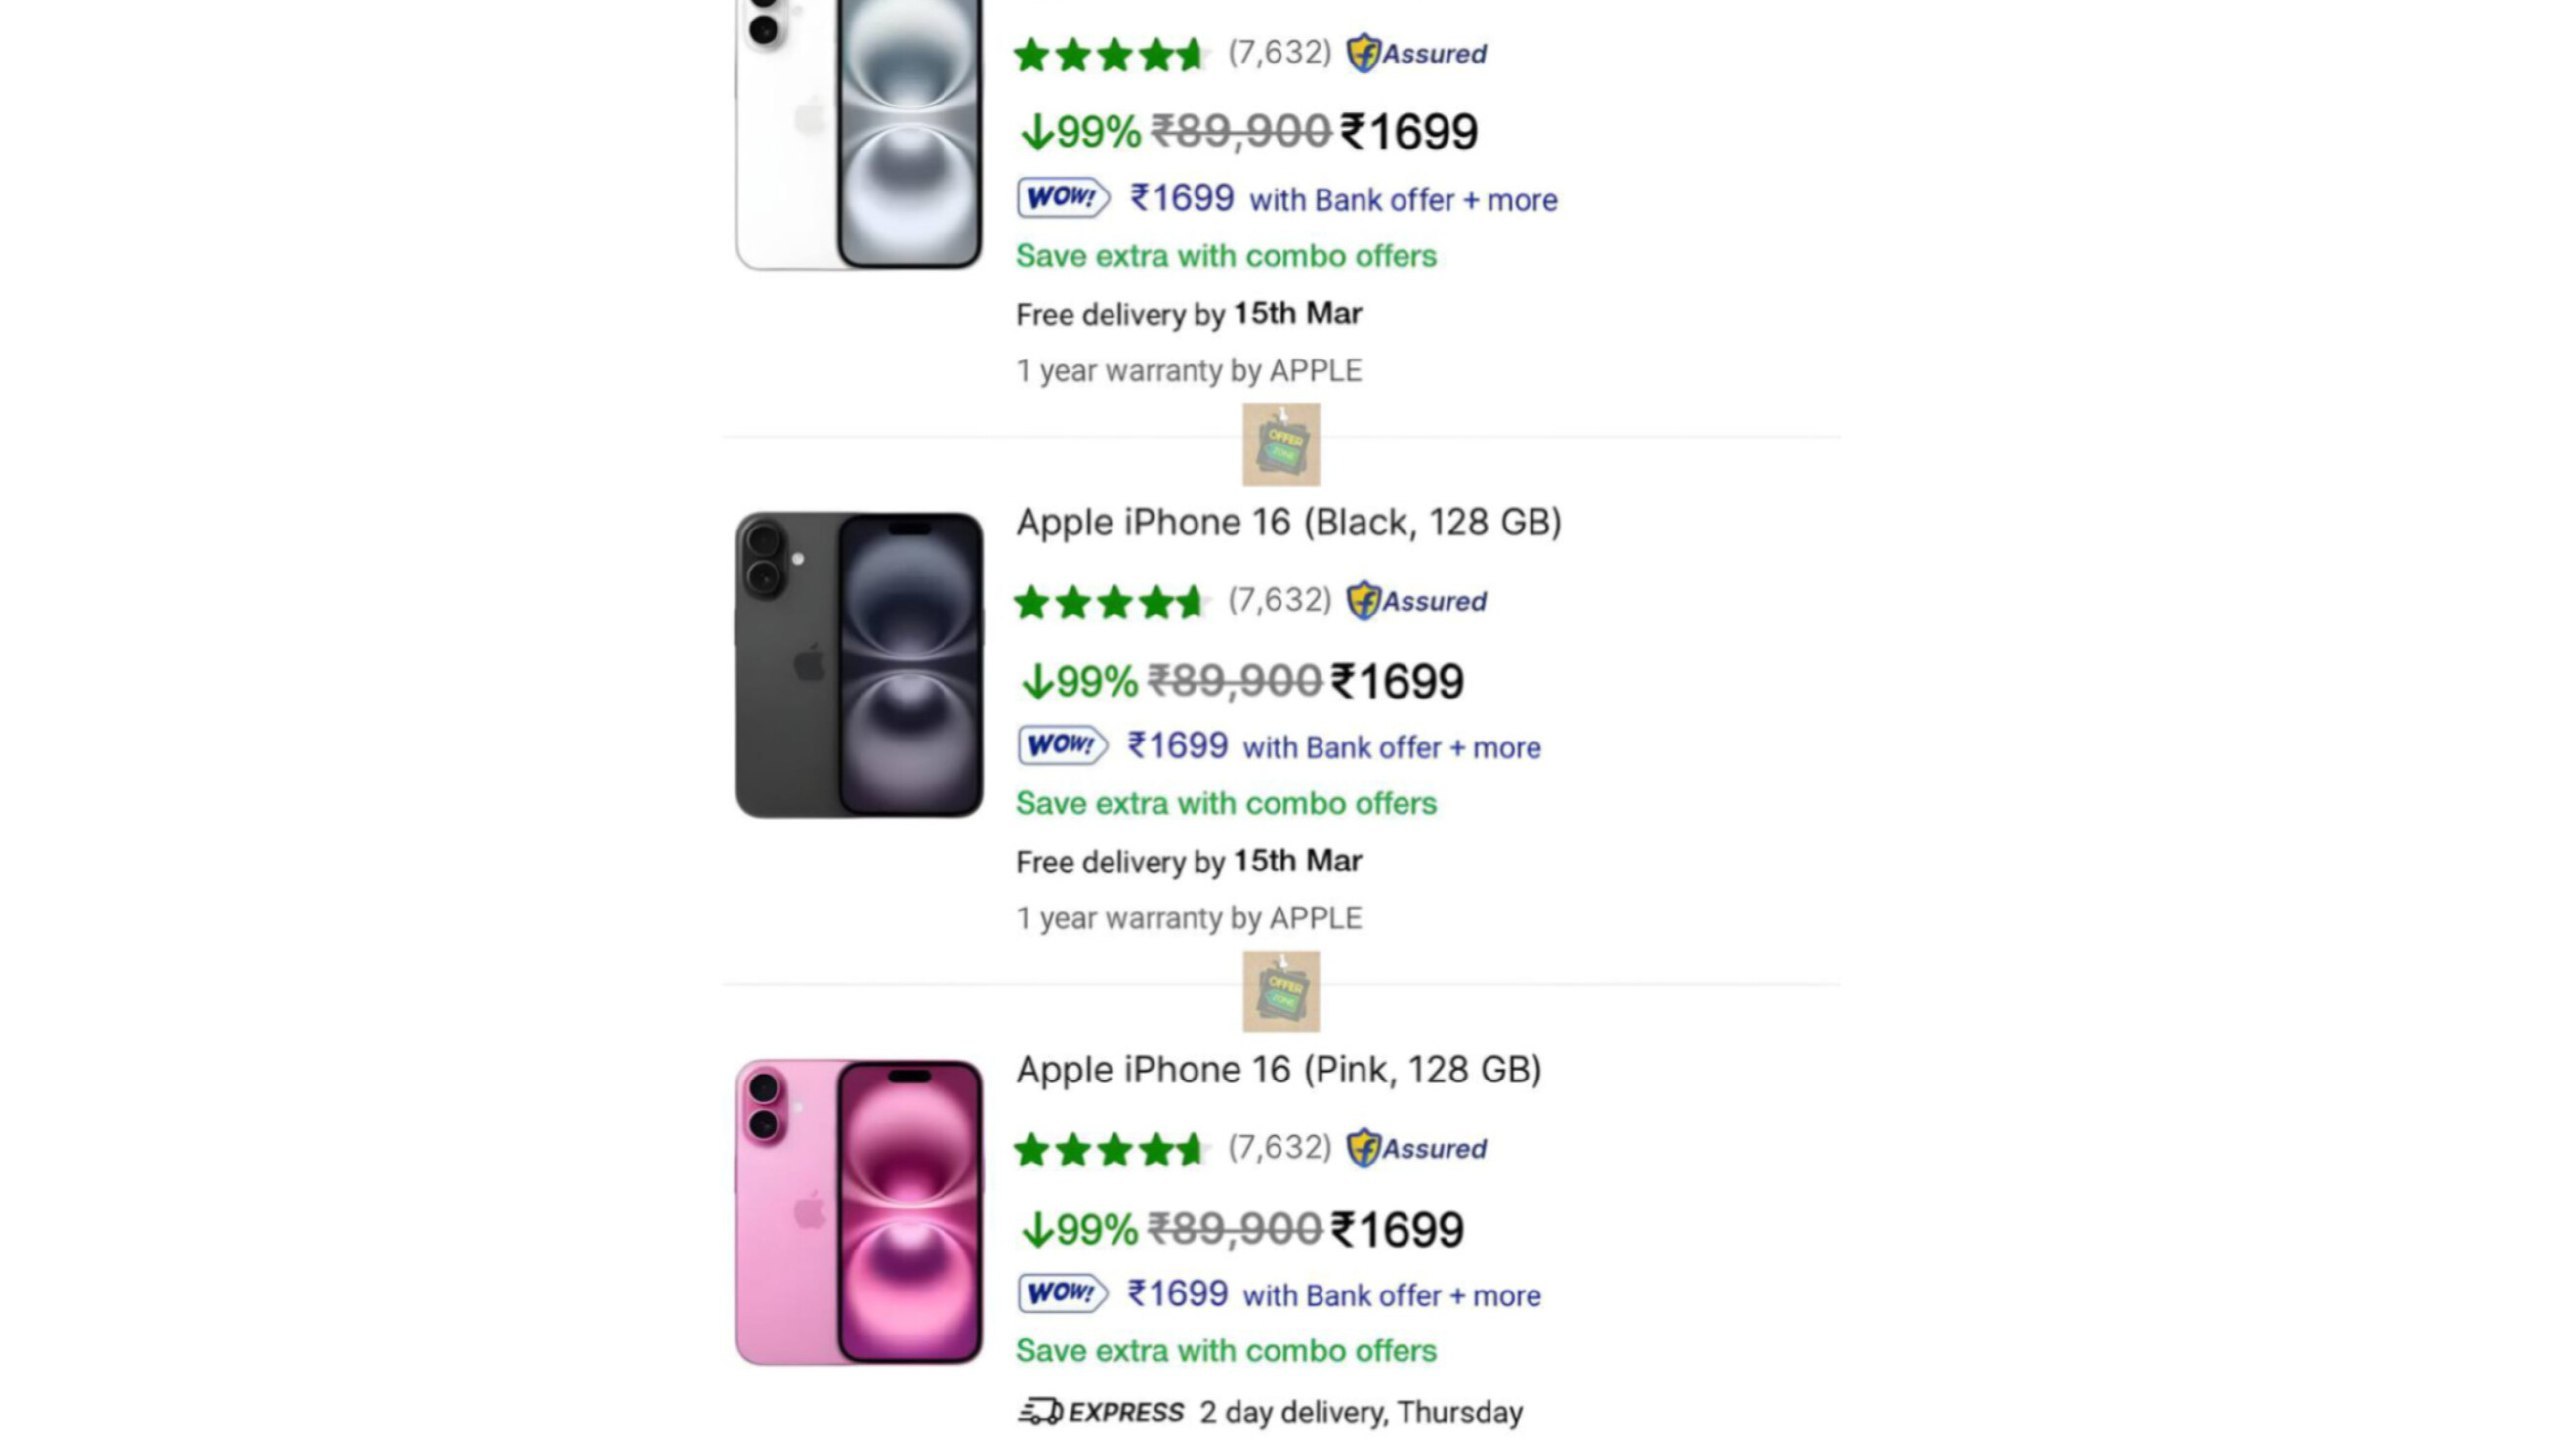
Task: Open the white iPhone 16 product image
Action: 859,134
